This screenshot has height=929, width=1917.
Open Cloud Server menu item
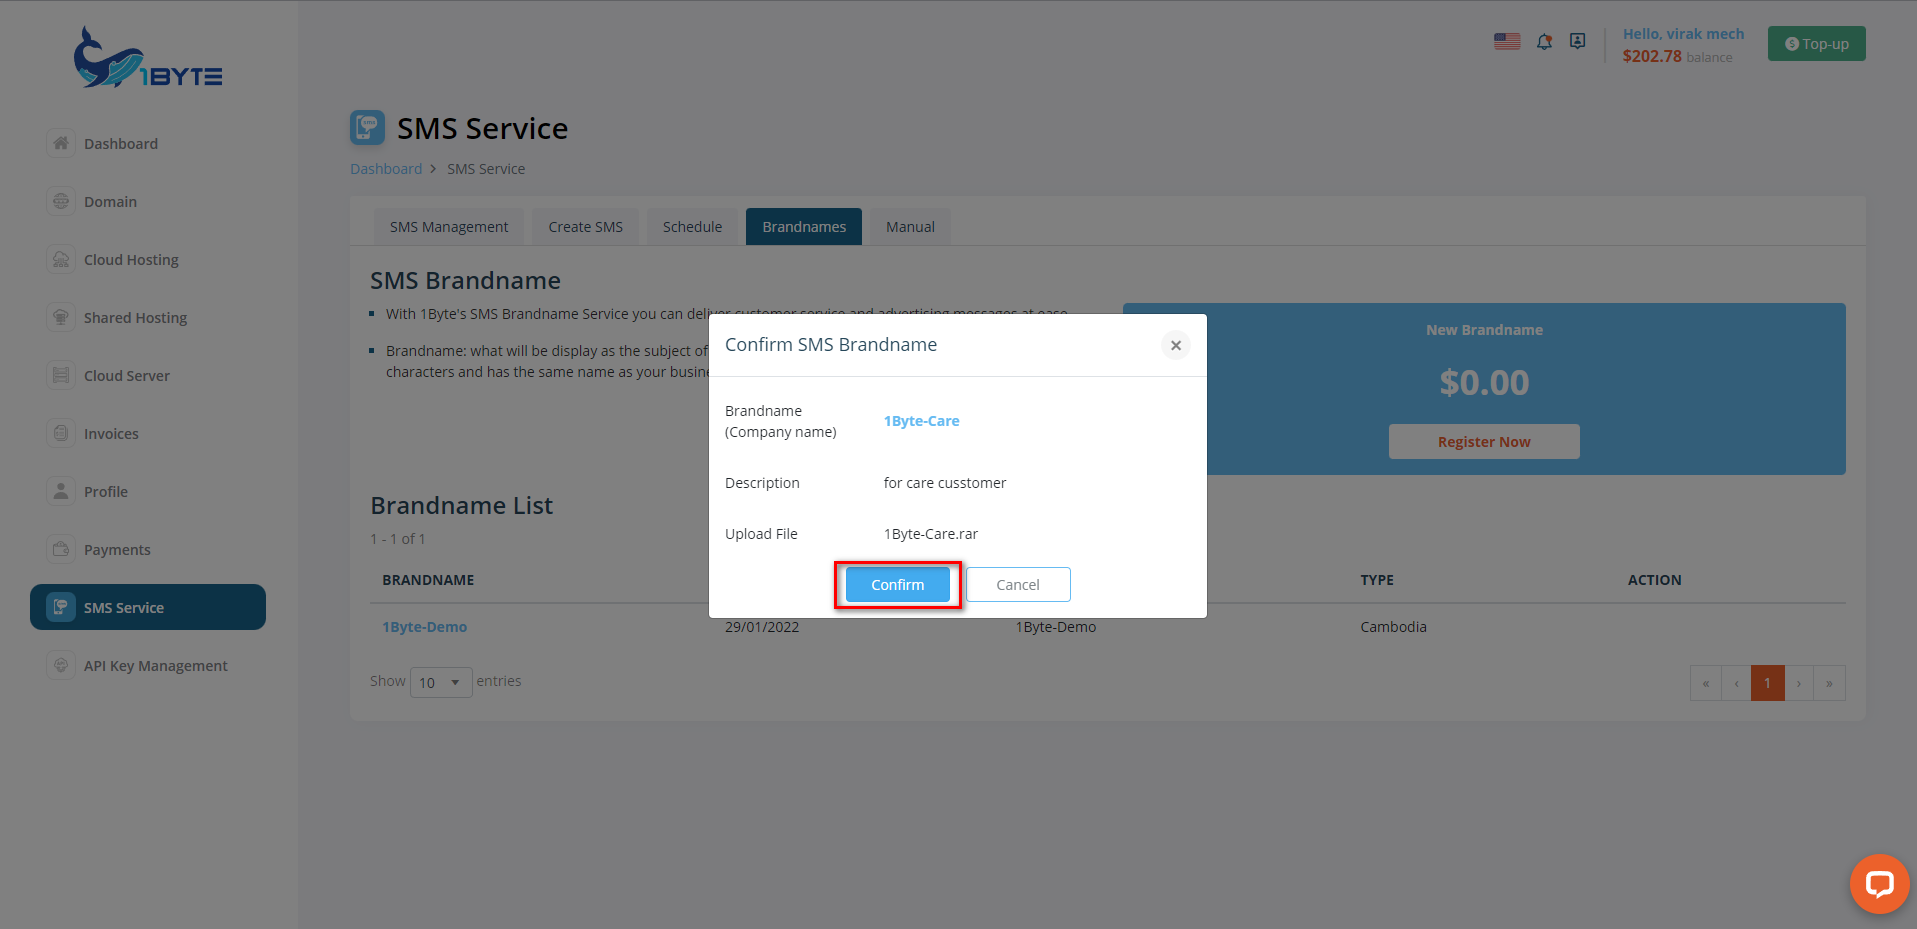pos(127,376)
